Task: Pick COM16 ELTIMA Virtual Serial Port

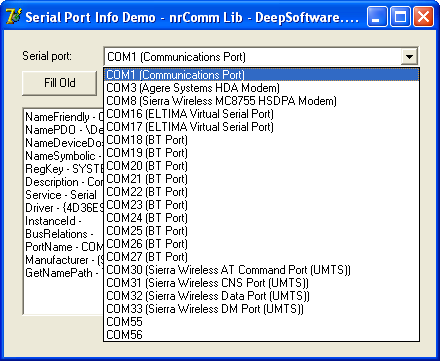Action: pyautogui.click(x=262, y=114)
